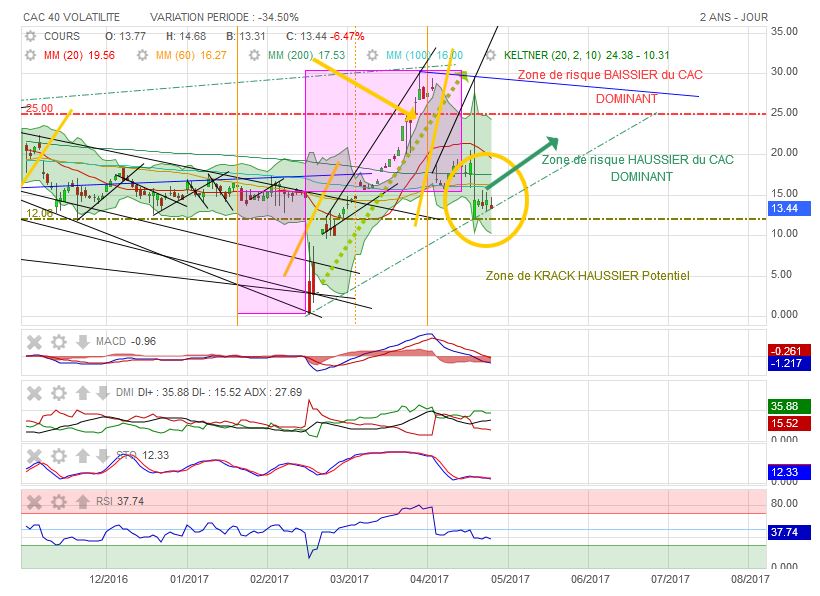Open RSI indicator settings gear
The width and height of the screenshot is (820, 596).
pos(59,502)
